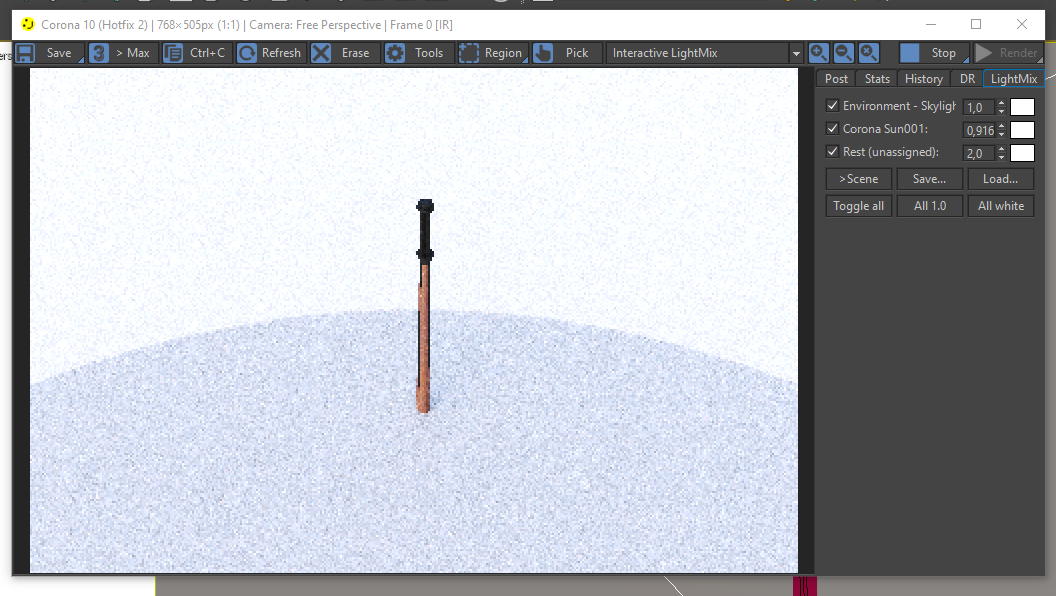This screenshot has height=596, width=1056.
Task: Activate the Region selection icon
Action: pyautogui.click(x=469, y=53)
